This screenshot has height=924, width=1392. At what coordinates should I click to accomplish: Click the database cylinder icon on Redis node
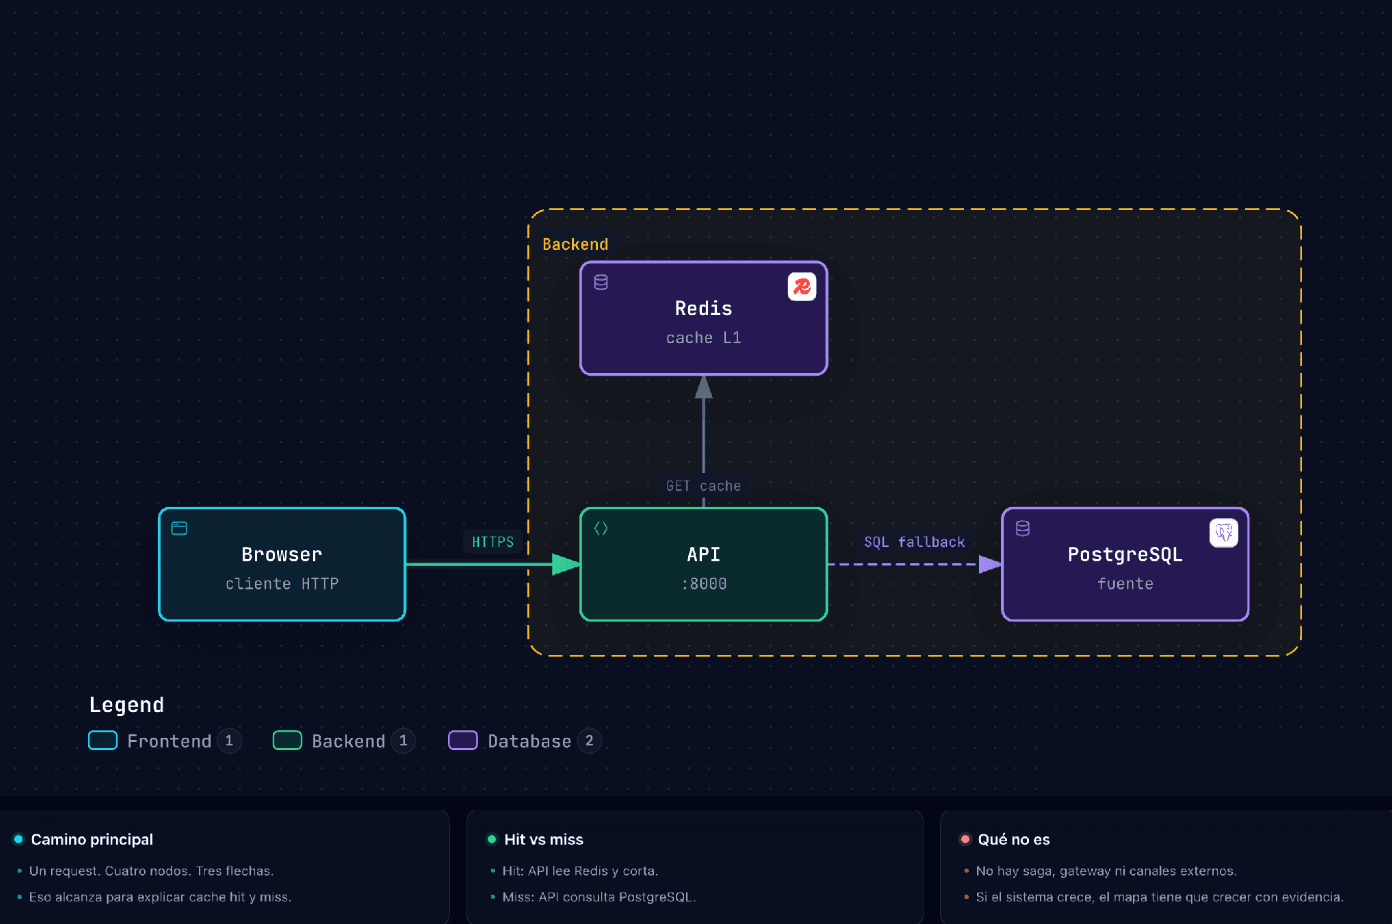(x=601, y=282)
